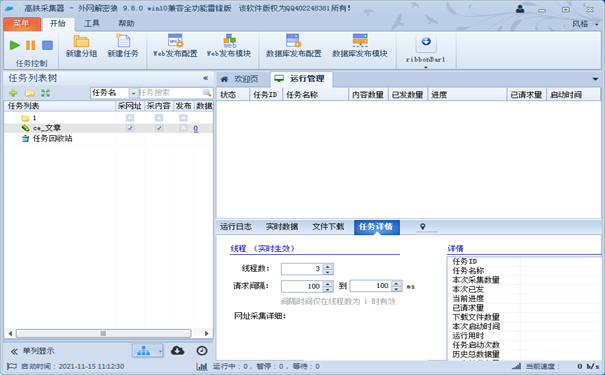Click left arrow of task tree scrollbar
This screenshot has height=375, width=605.
pos(10,333)
